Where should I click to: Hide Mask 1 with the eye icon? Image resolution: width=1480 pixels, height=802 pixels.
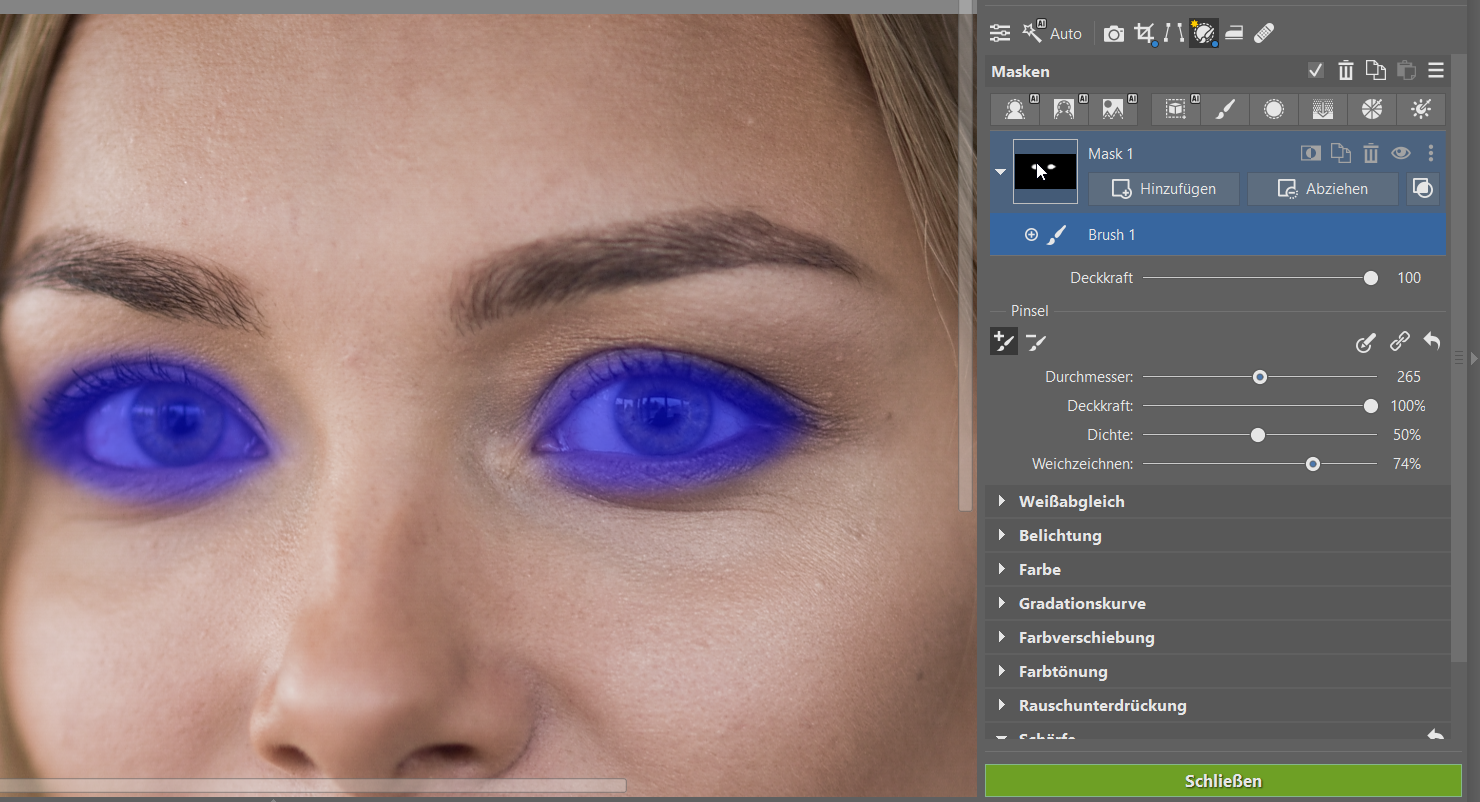1401,153
